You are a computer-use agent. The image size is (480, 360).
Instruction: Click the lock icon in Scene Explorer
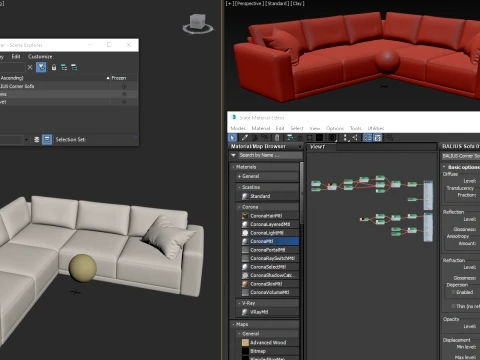[x=54, y=68]
